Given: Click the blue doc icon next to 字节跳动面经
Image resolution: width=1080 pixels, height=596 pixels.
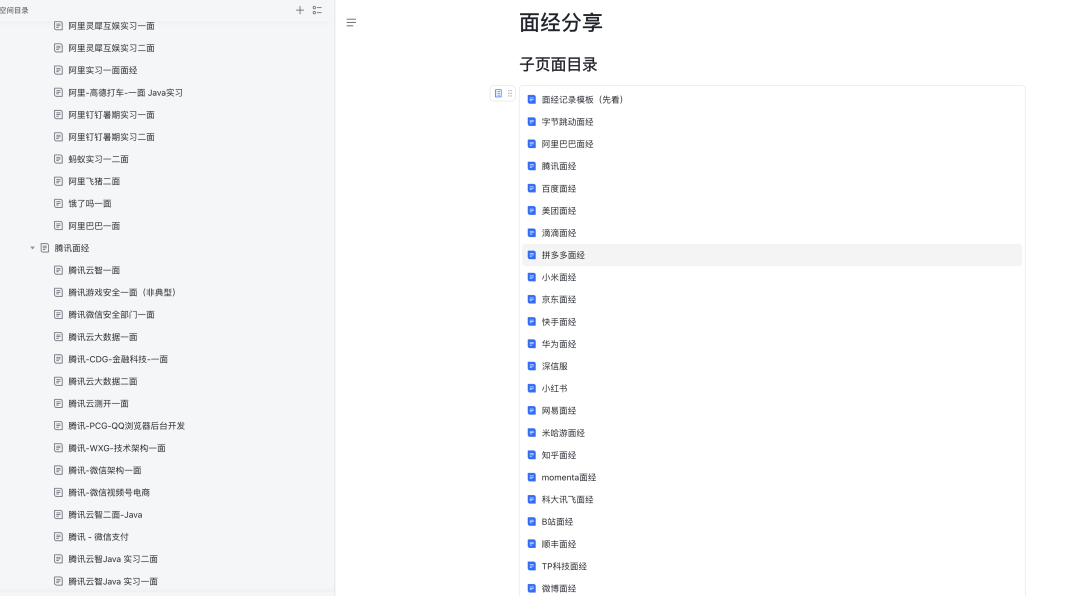Looking at the screenshot, I should [531, 122].
